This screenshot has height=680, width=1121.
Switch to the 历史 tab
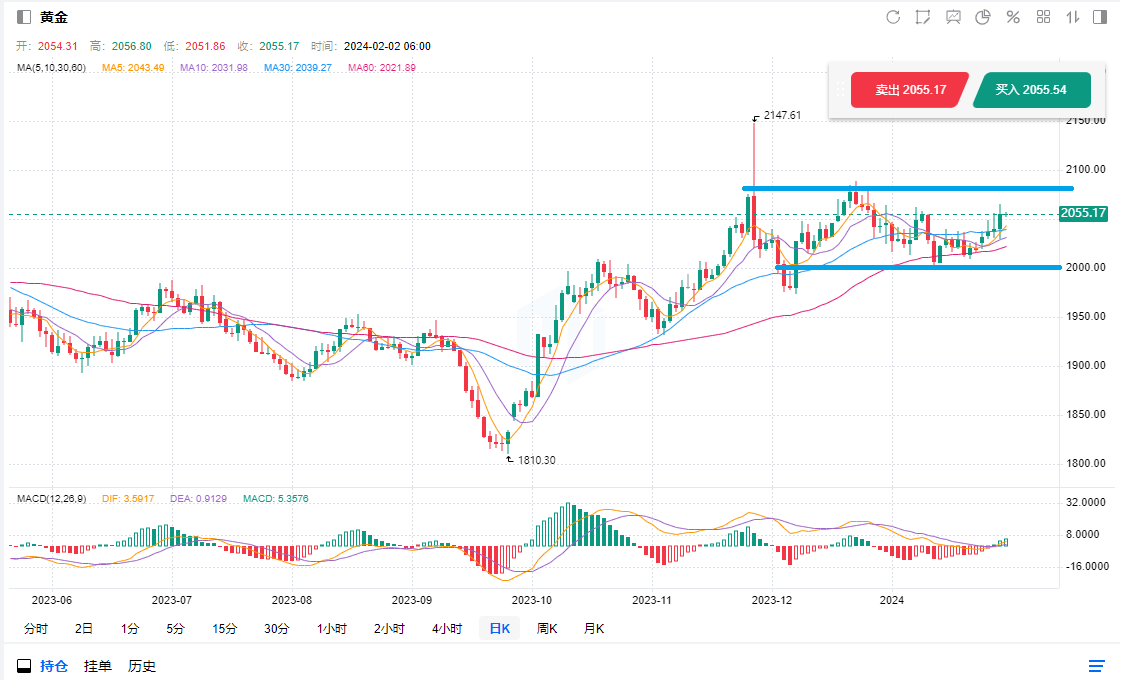point(142,666)
